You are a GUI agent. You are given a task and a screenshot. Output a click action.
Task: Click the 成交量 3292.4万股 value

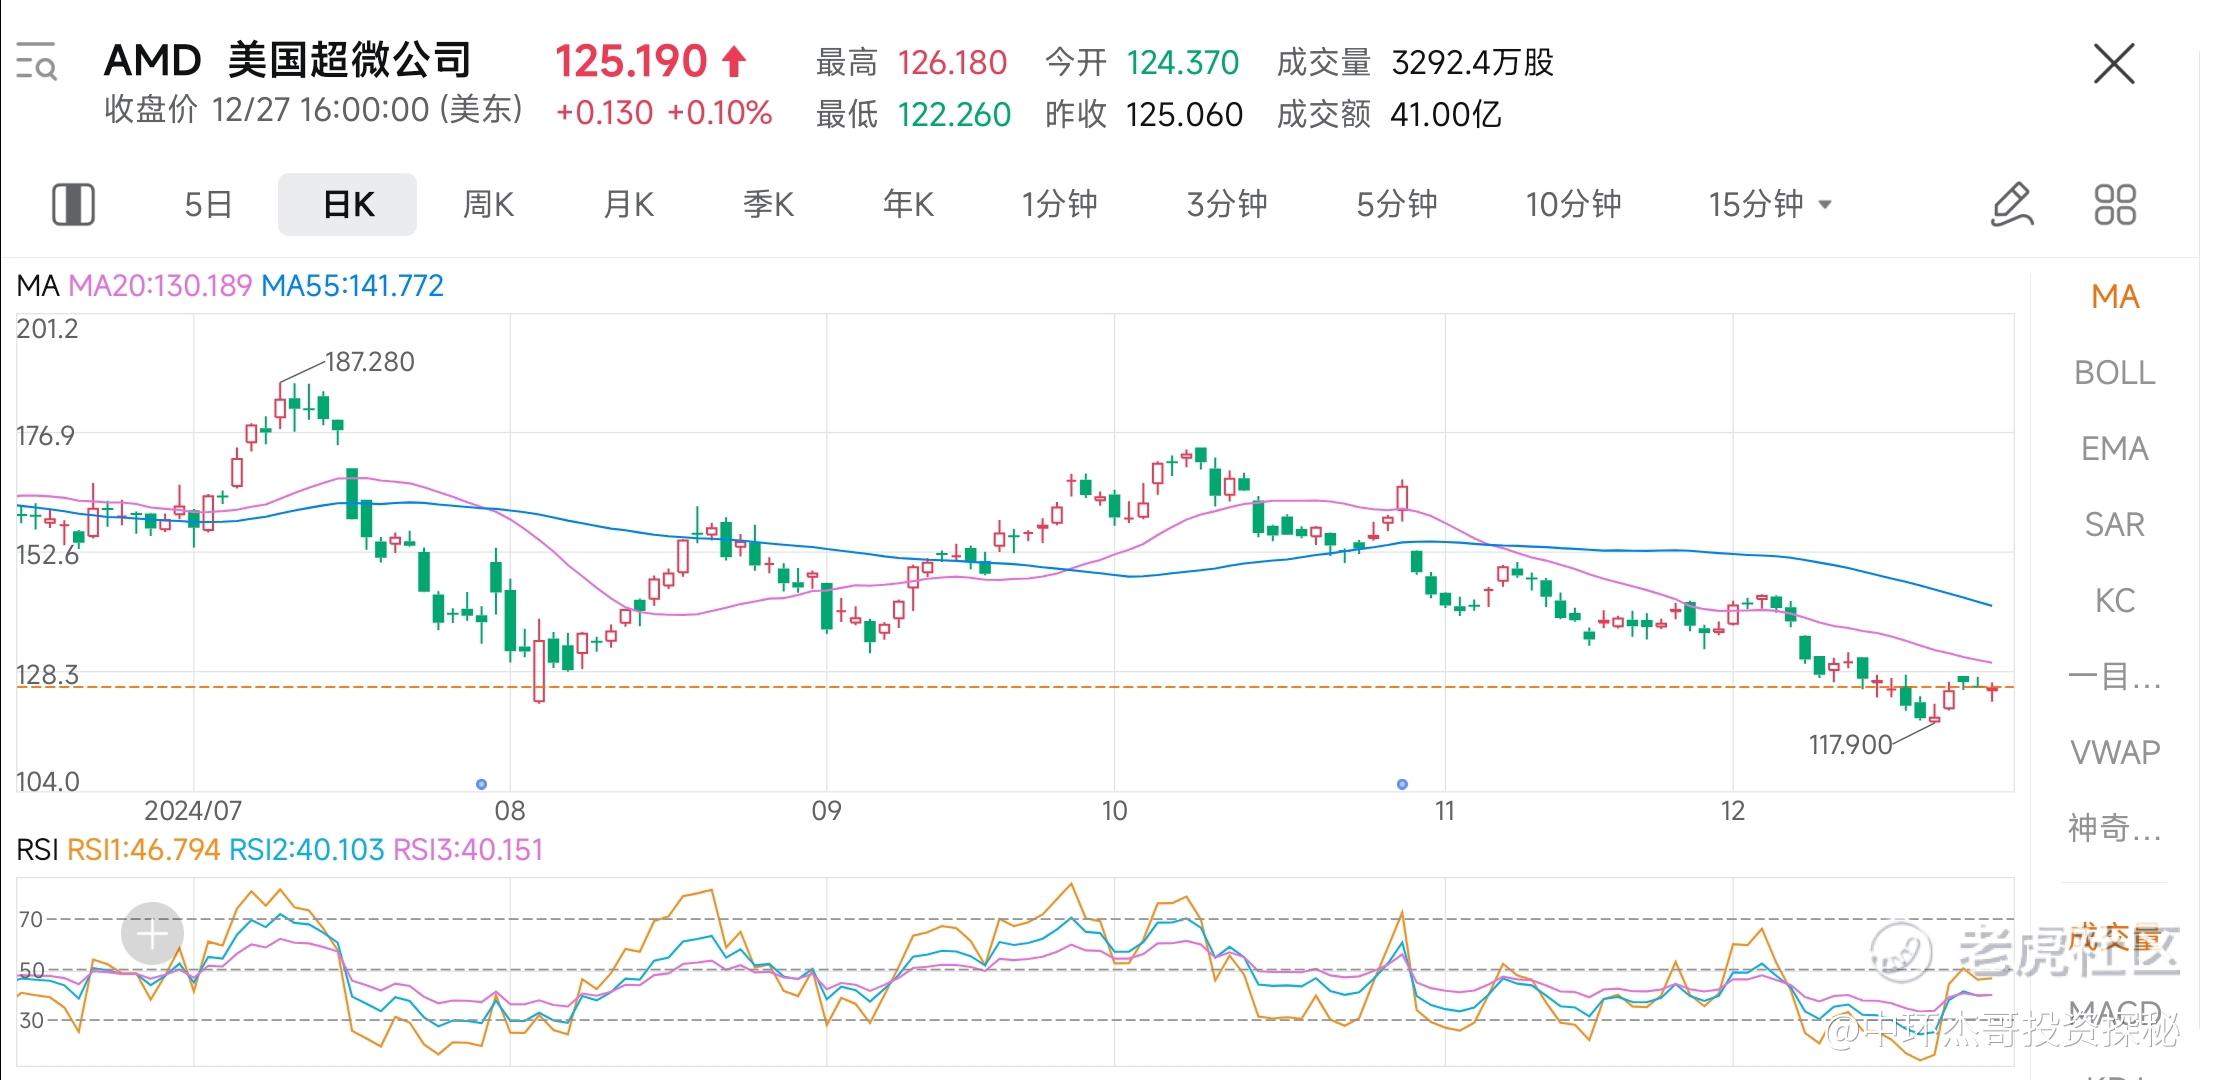1472,63
